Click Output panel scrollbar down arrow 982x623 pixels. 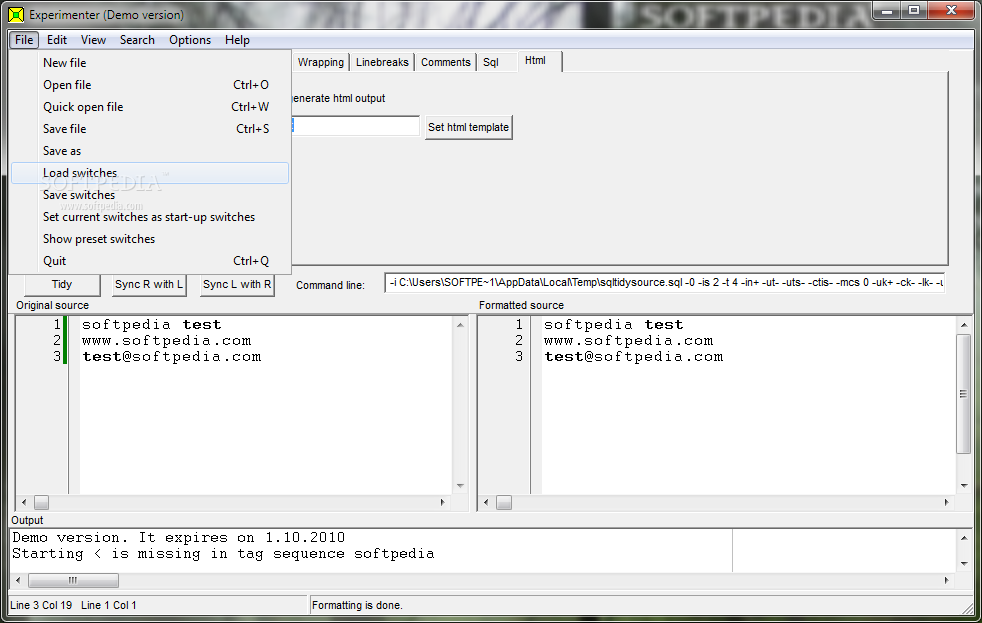tap(964, 564)
